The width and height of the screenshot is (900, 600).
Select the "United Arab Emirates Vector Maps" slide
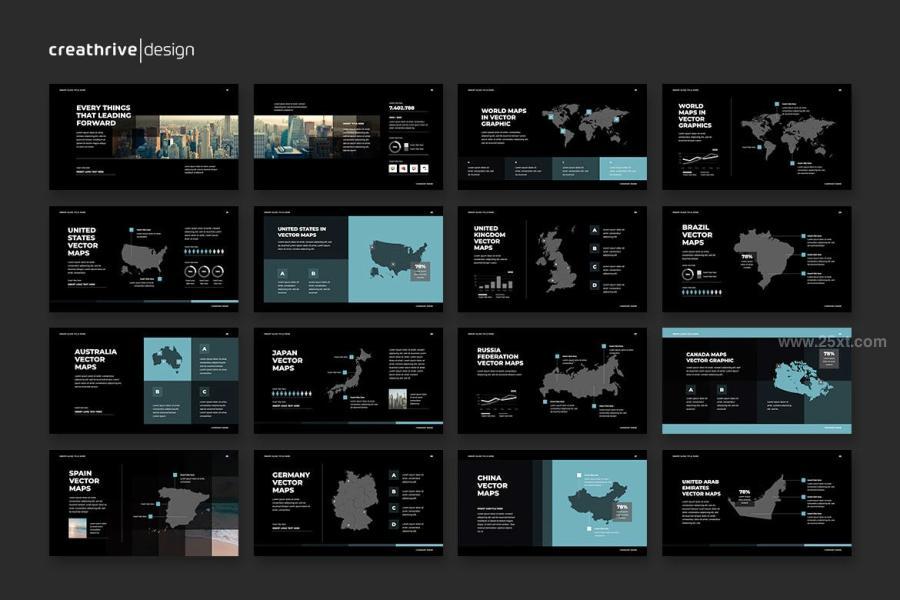757,503
